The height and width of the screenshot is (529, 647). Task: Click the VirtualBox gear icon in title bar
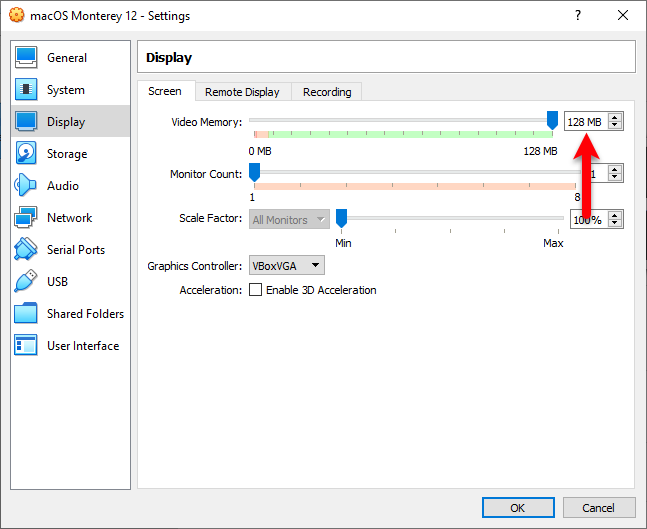(x=17, y=15)
